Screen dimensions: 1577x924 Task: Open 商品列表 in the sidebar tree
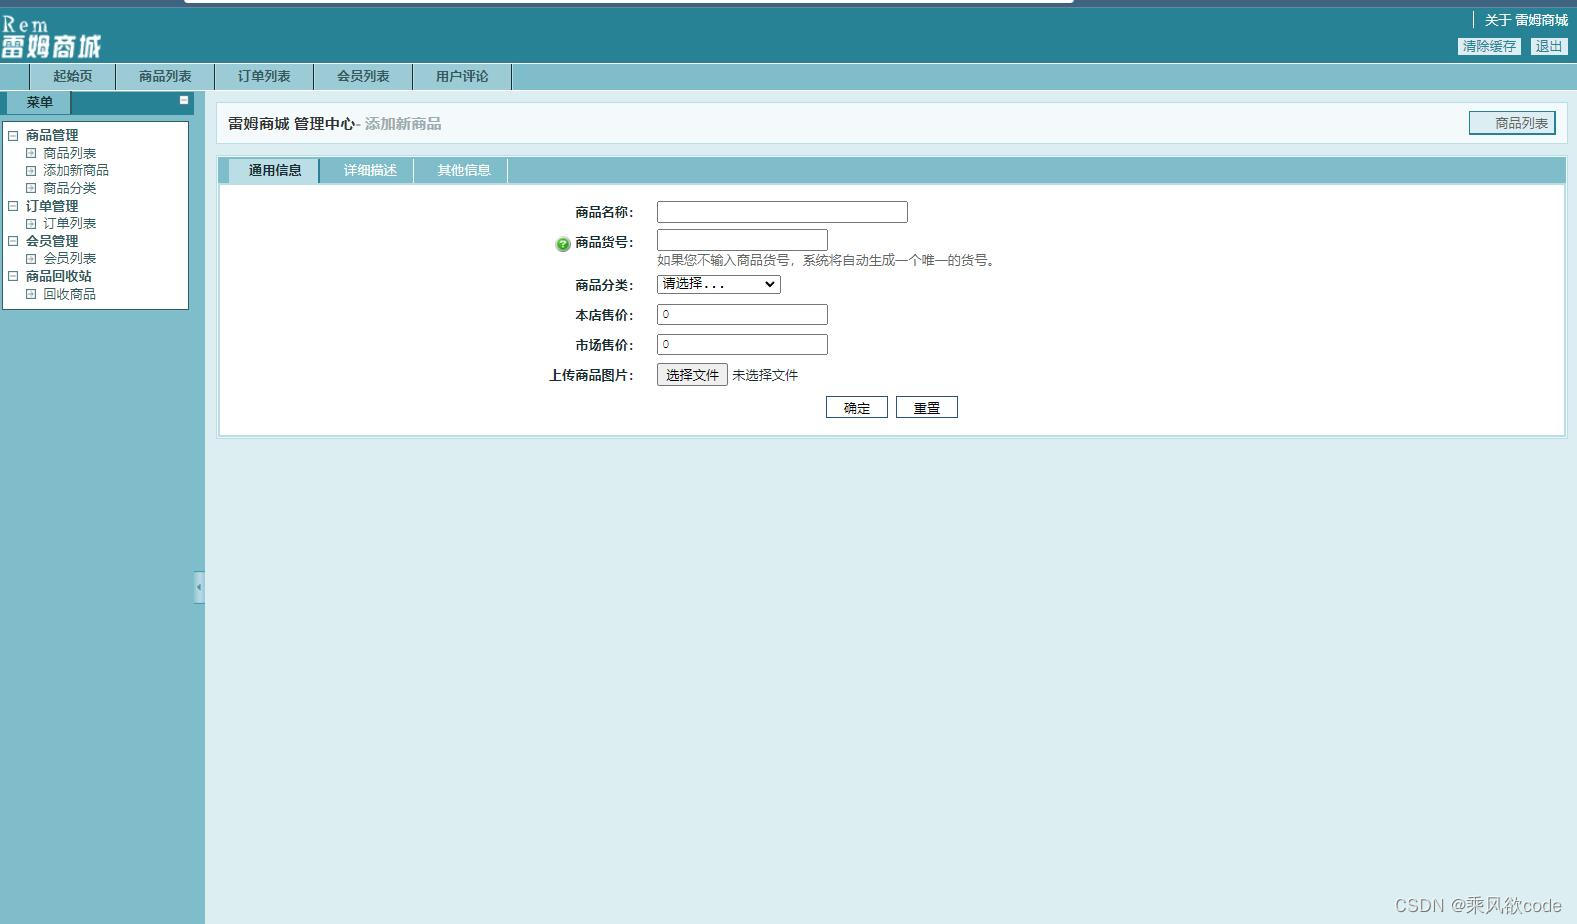pos(69,153)
